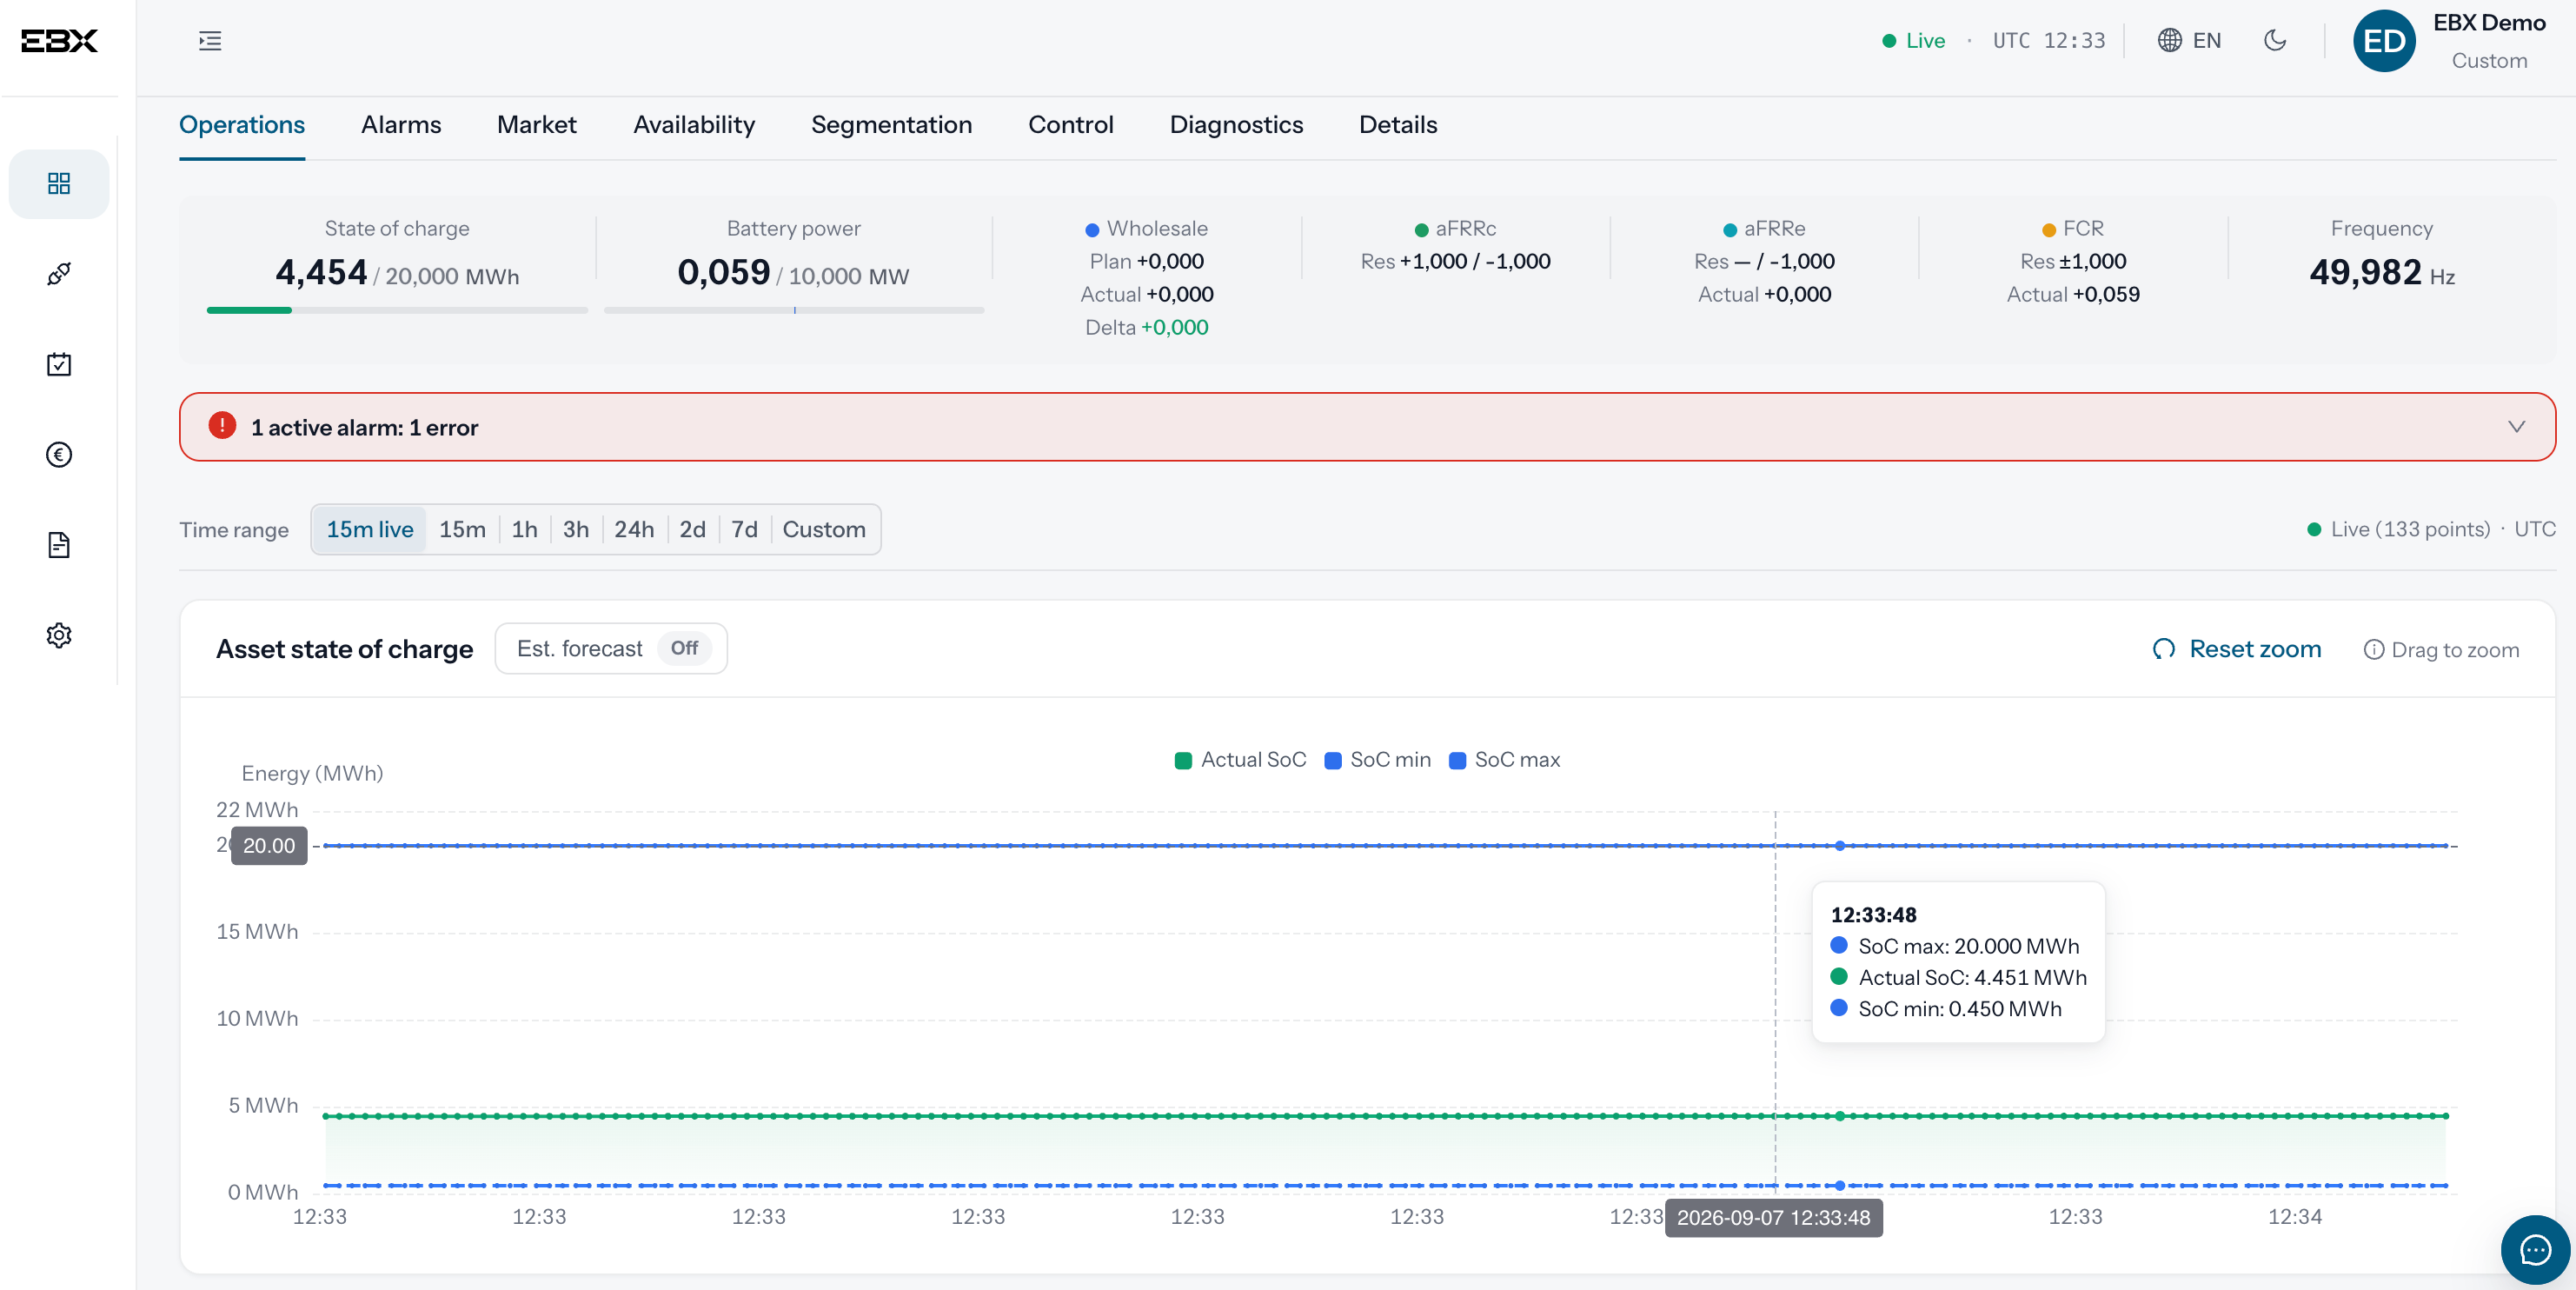Select the Custom time range

pyautogui.click(x=824, y=529)
